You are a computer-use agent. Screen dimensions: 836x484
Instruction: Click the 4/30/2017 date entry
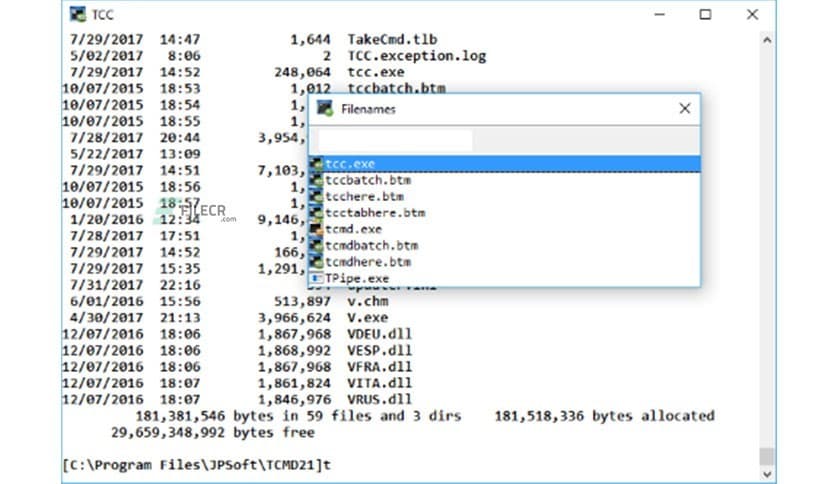[107, 318]
